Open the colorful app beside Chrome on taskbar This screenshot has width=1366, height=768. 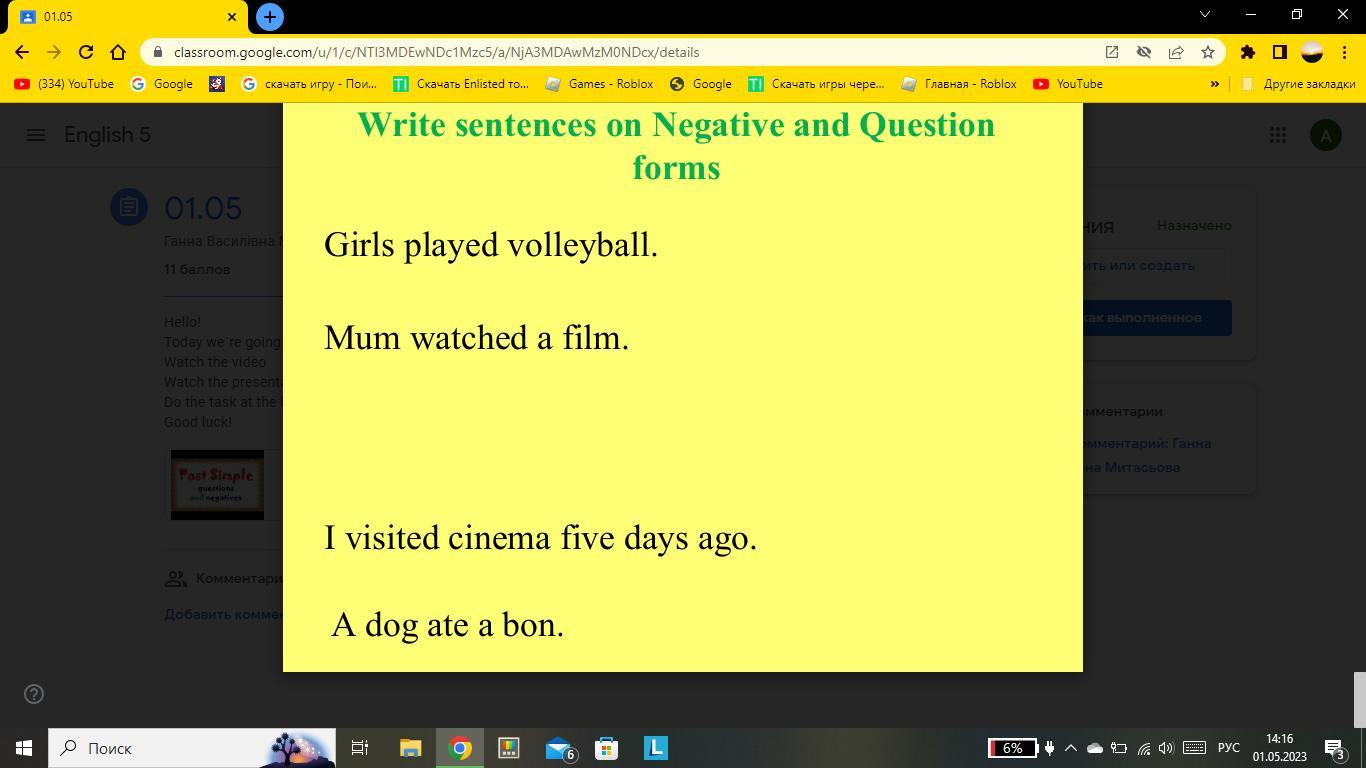pos(509,748)
